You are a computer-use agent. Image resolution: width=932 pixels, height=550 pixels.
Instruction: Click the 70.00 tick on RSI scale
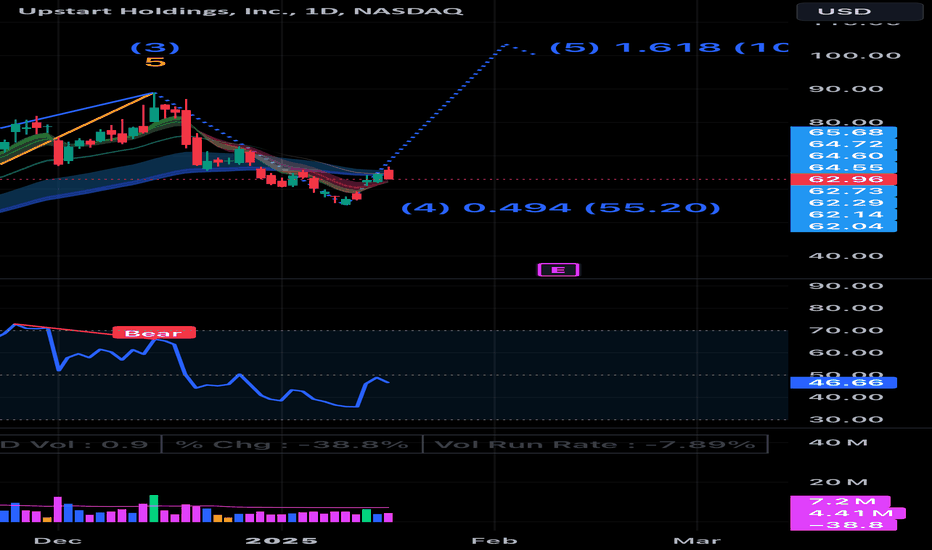[x=846, y=331]
